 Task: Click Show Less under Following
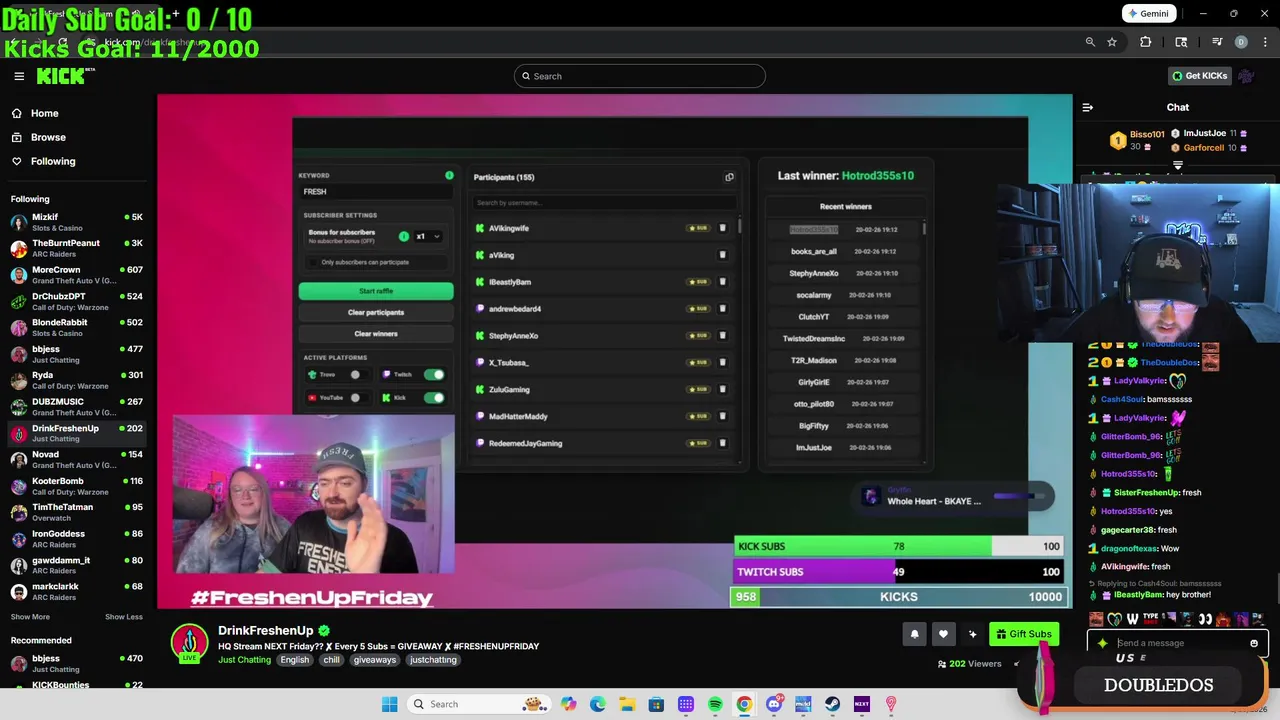tap(124, 617)
